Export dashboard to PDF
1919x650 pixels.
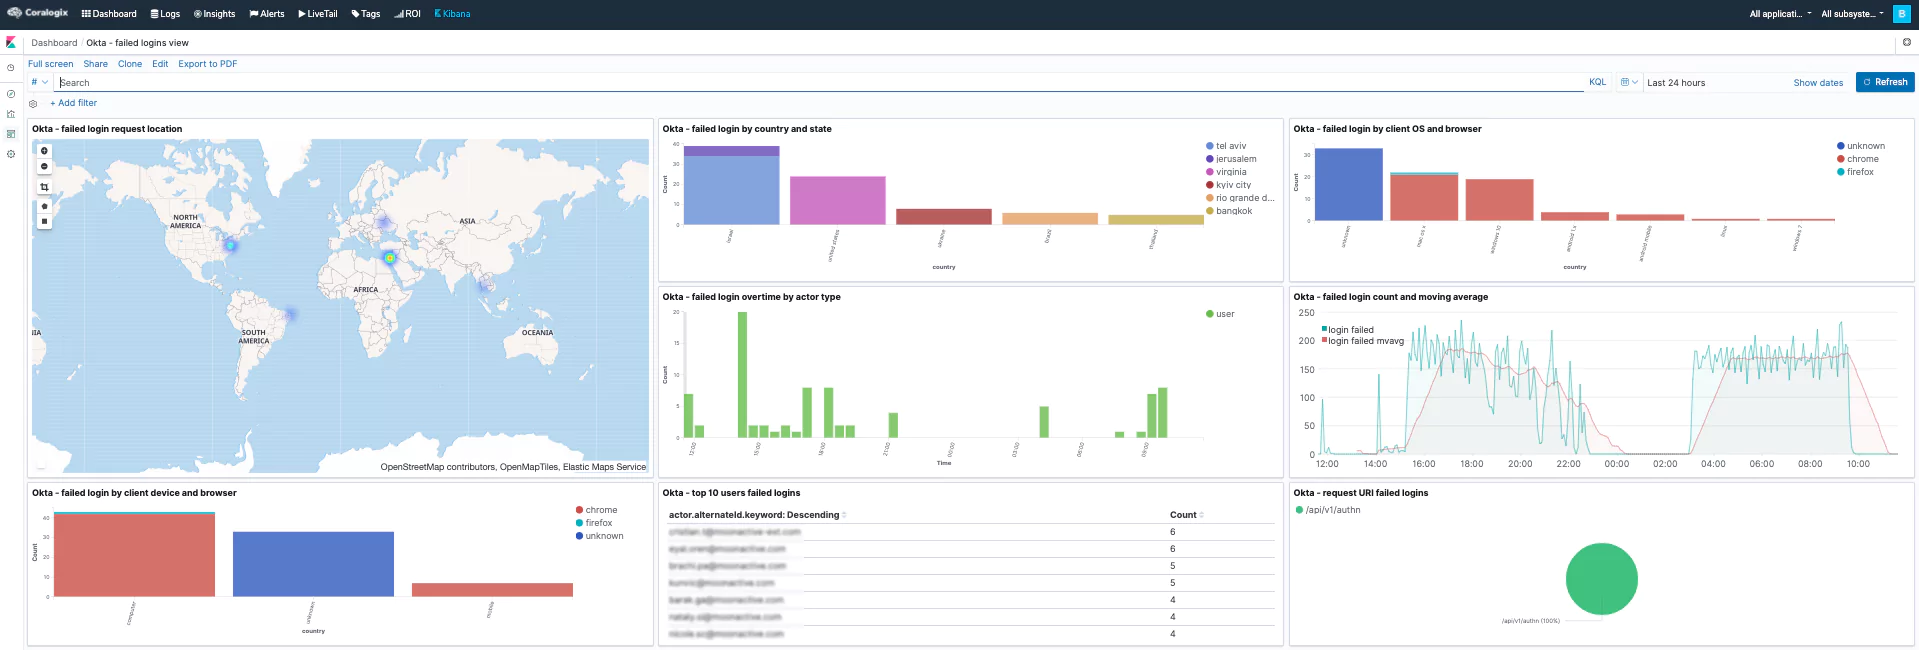pyautogui.click(x=208, y=64)
